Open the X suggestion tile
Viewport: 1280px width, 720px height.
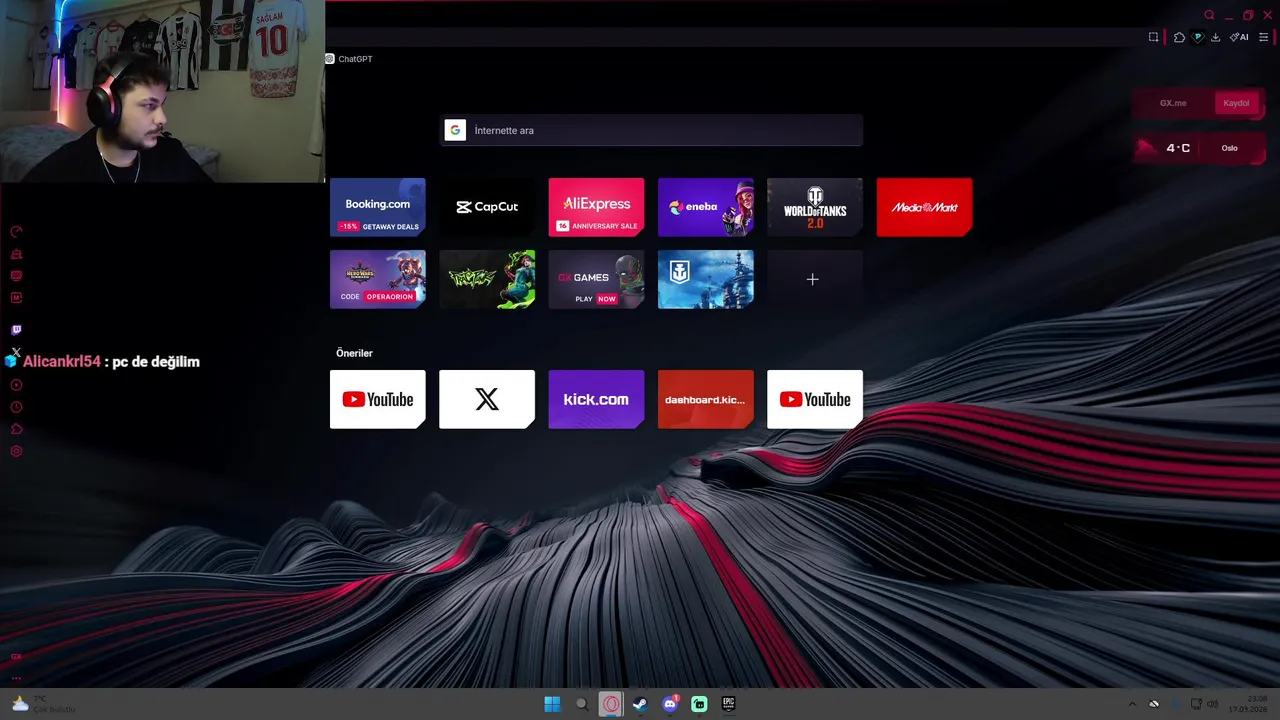[x=487, y=399]
